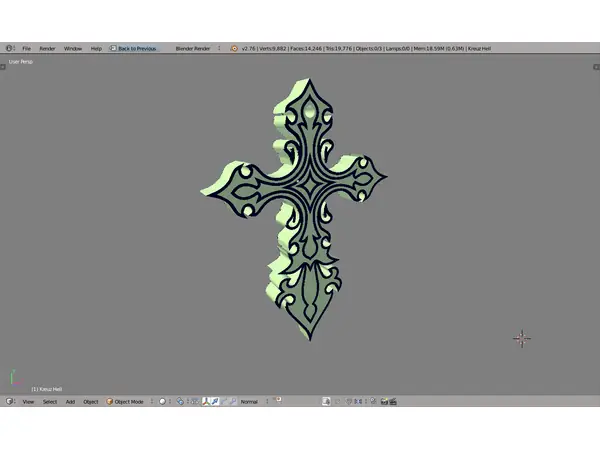Expand the right properties region plus toggle
This screenshot has height=450, width=600.
point(596,67)
